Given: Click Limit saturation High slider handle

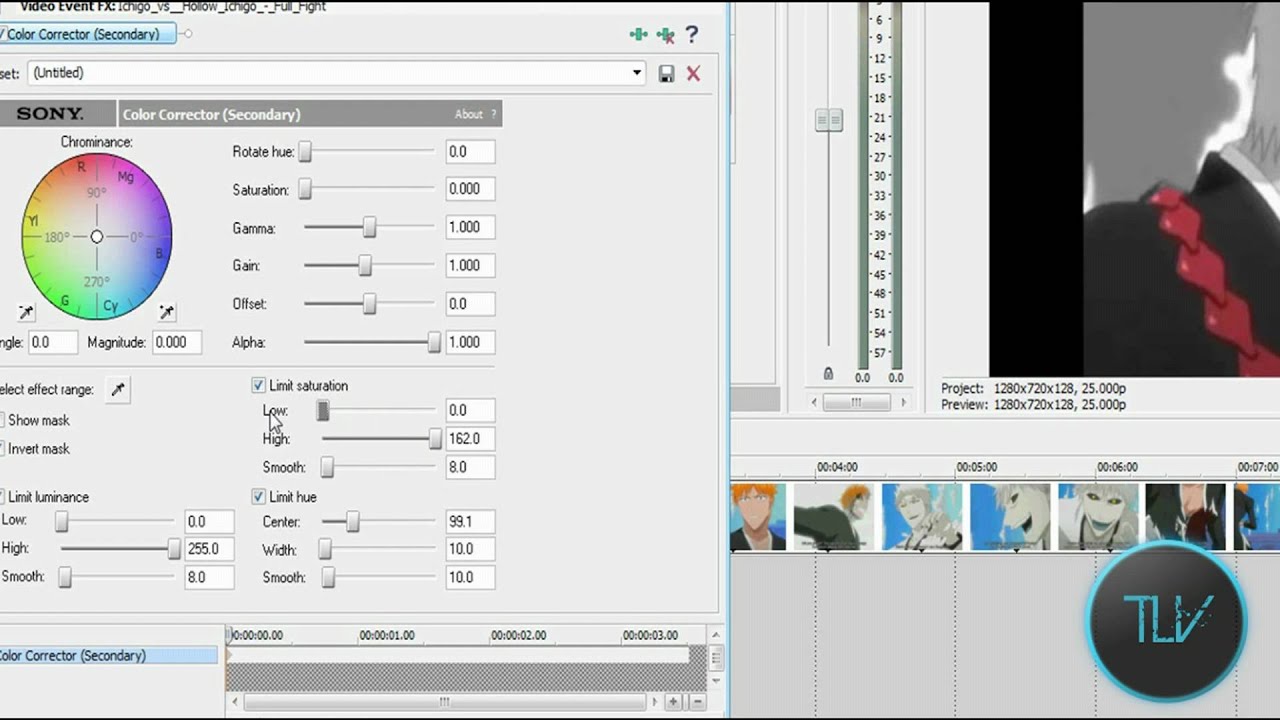Looking at the screenshot, I should coord(435,438).
